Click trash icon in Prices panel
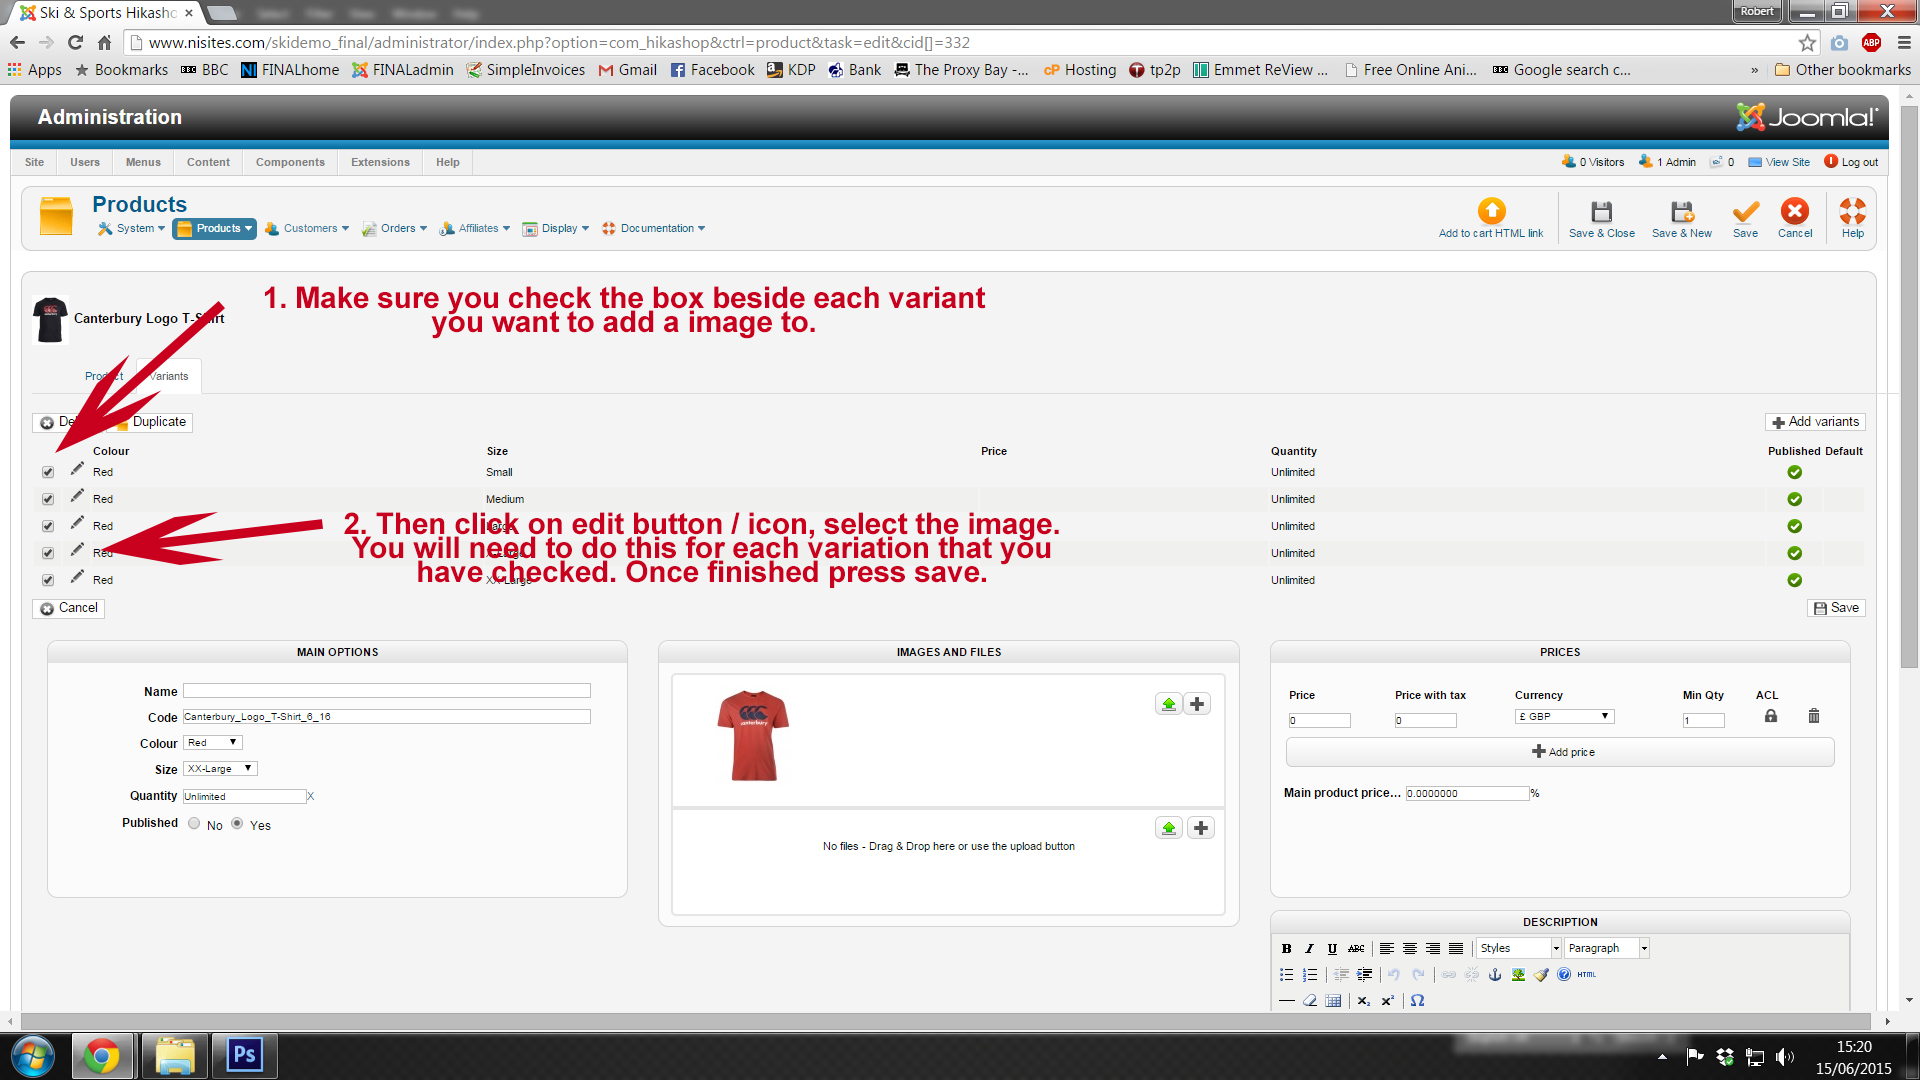The width and height of the screenshot is (1920, 1080). click(1813, 716)
